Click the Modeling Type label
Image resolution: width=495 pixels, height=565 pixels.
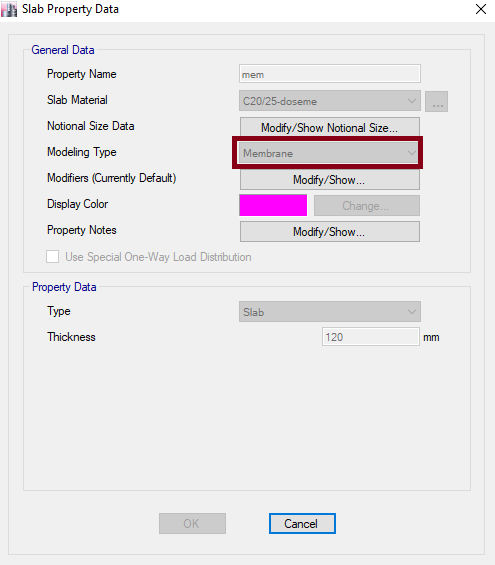(x=82, y=152)
